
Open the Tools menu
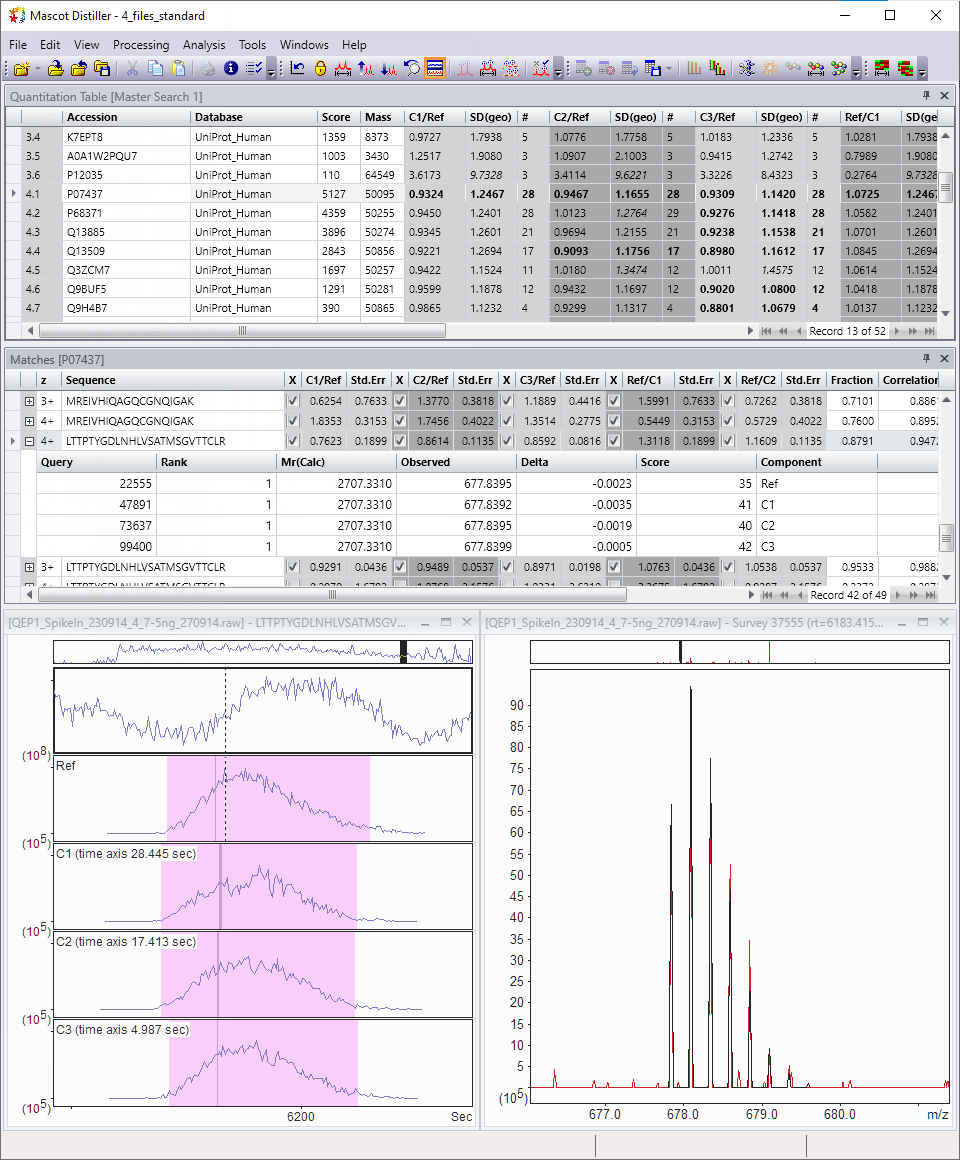point(252,45)
